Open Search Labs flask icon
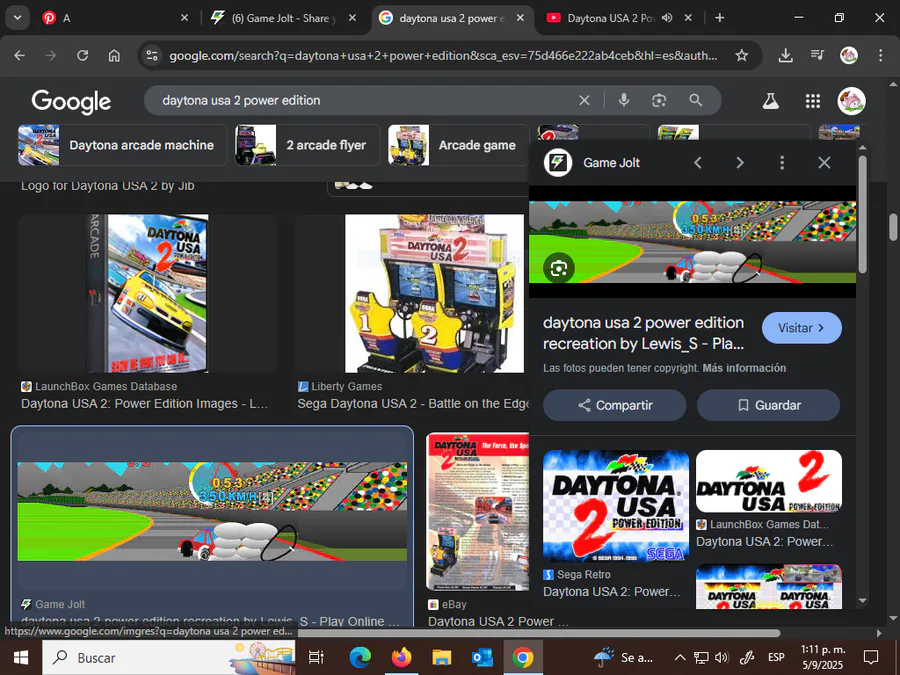900x675 pixels. point(770,101)
